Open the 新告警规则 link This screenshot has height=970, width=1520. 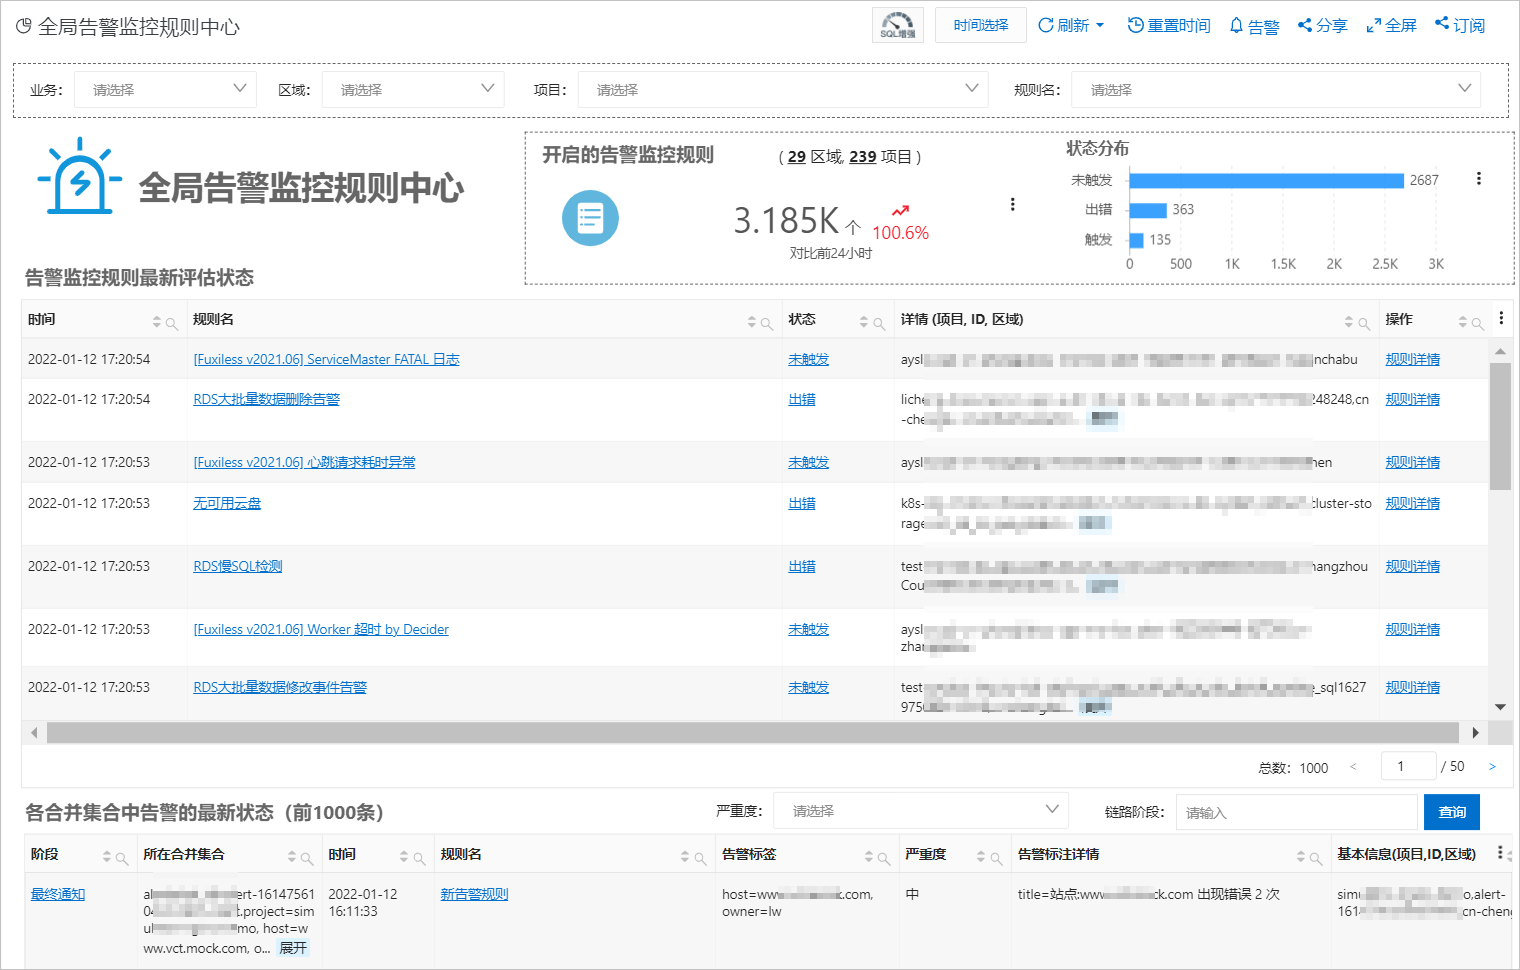pos(474,894)
